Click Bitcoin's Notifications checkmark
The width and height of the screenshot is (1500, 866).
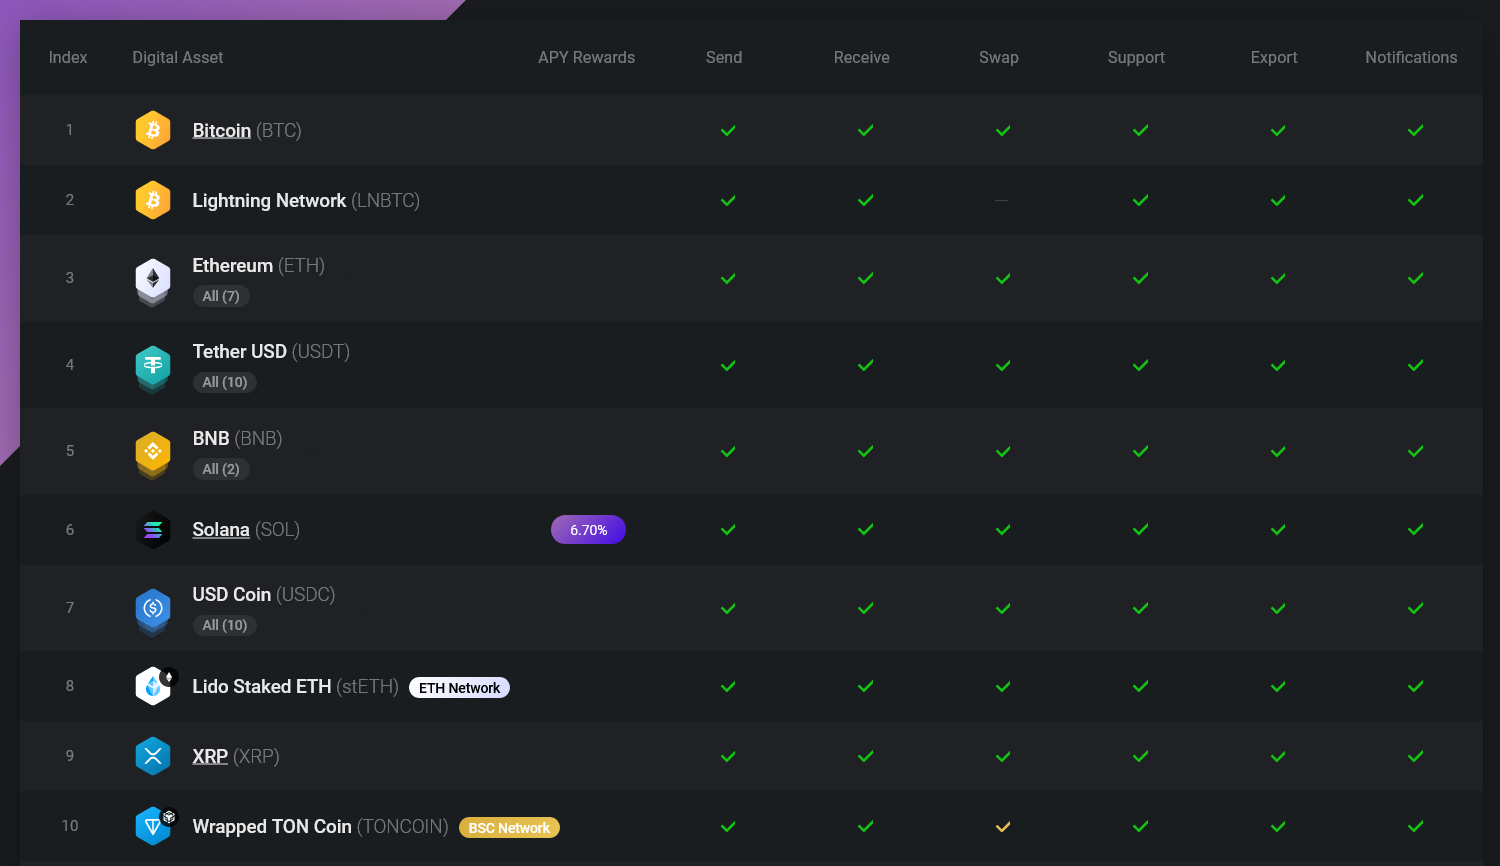(1416, 130)
